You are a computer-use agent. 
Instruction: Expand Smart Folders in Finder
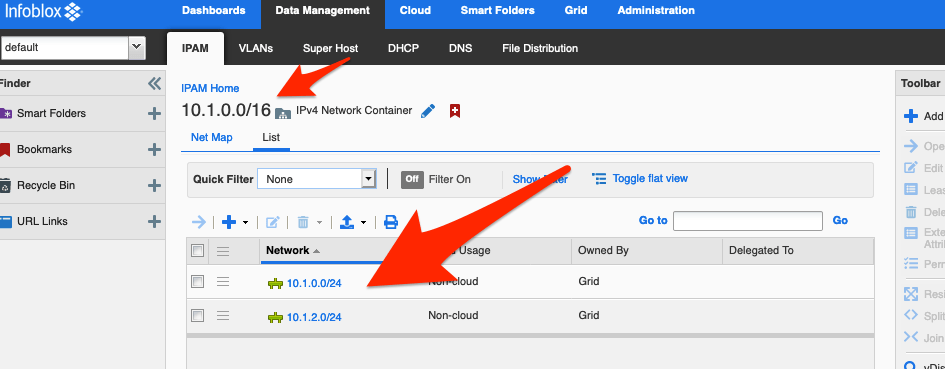pos(154,113)
